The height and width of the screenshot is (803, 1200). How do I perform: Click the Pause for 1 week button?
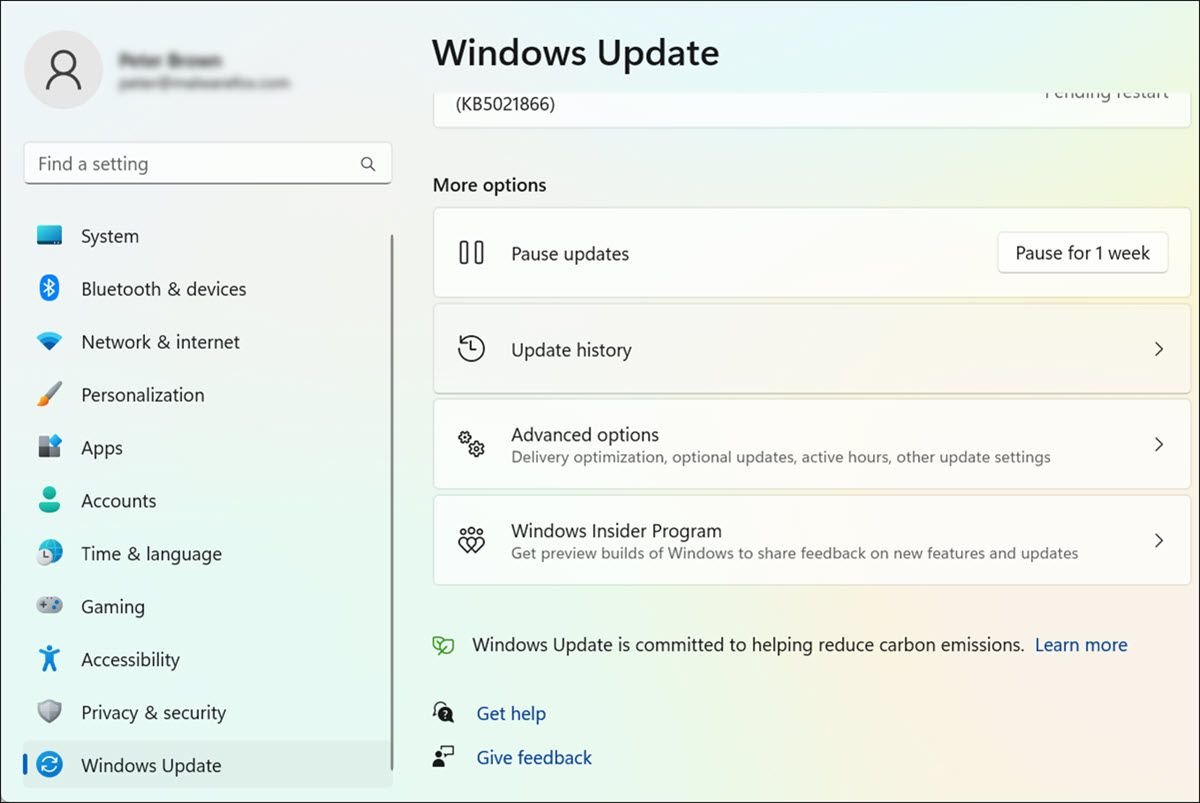click(1083, 253)
